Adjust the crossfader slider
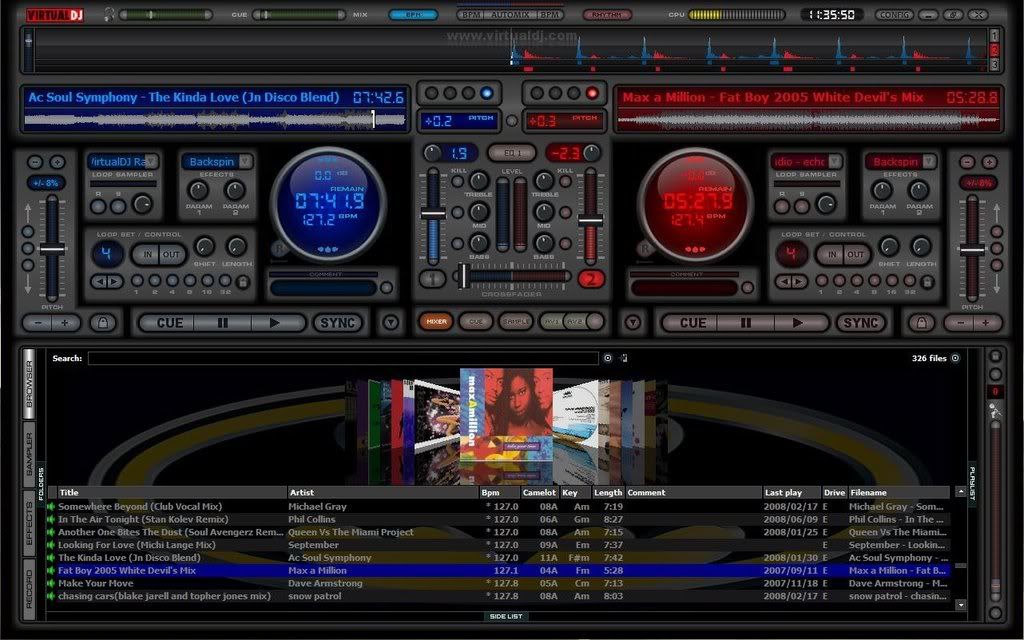1024x640 pixels. 464,276
